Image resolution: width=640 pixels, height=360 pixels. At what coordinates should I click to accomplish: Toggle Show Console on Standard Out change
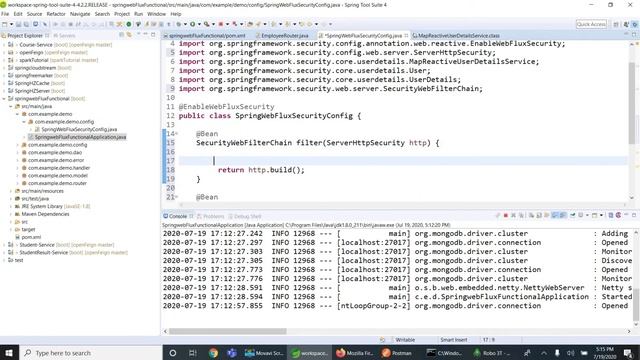pyautogui.click(x=555, y=216)
